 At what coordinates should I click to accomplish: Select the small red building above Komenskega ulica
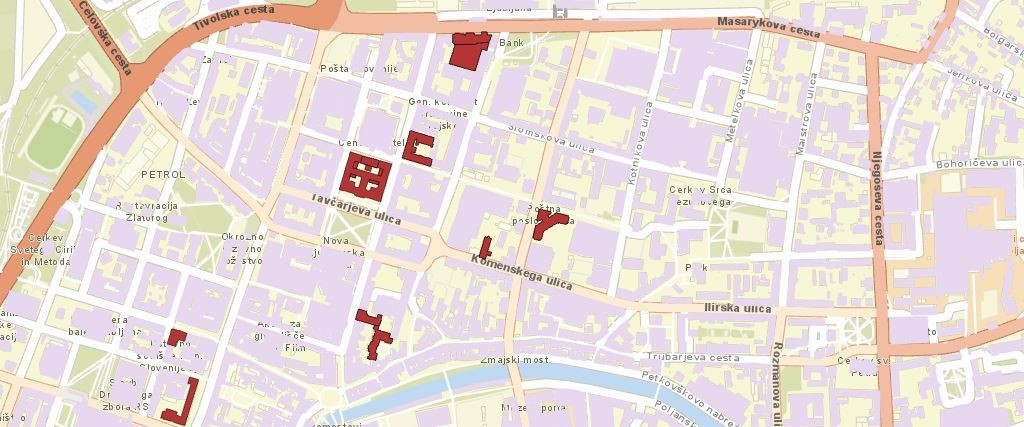tap(485, 247)
